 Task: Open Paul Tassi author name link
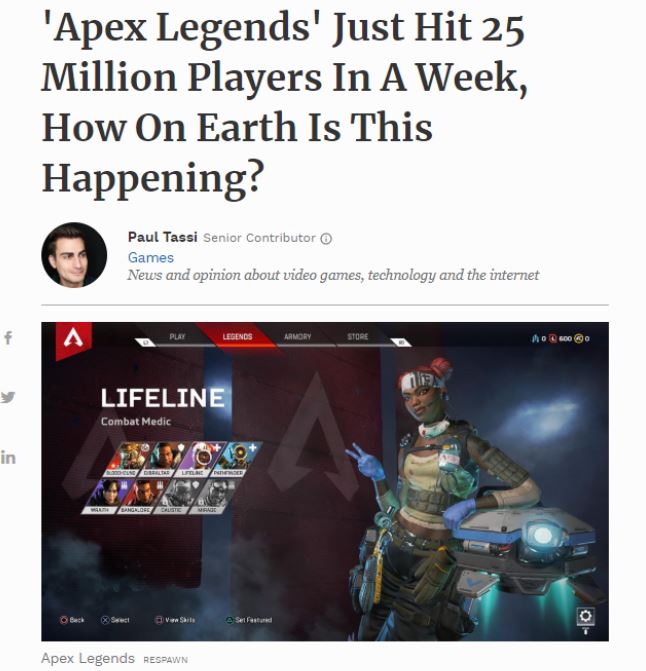[163, 237]
